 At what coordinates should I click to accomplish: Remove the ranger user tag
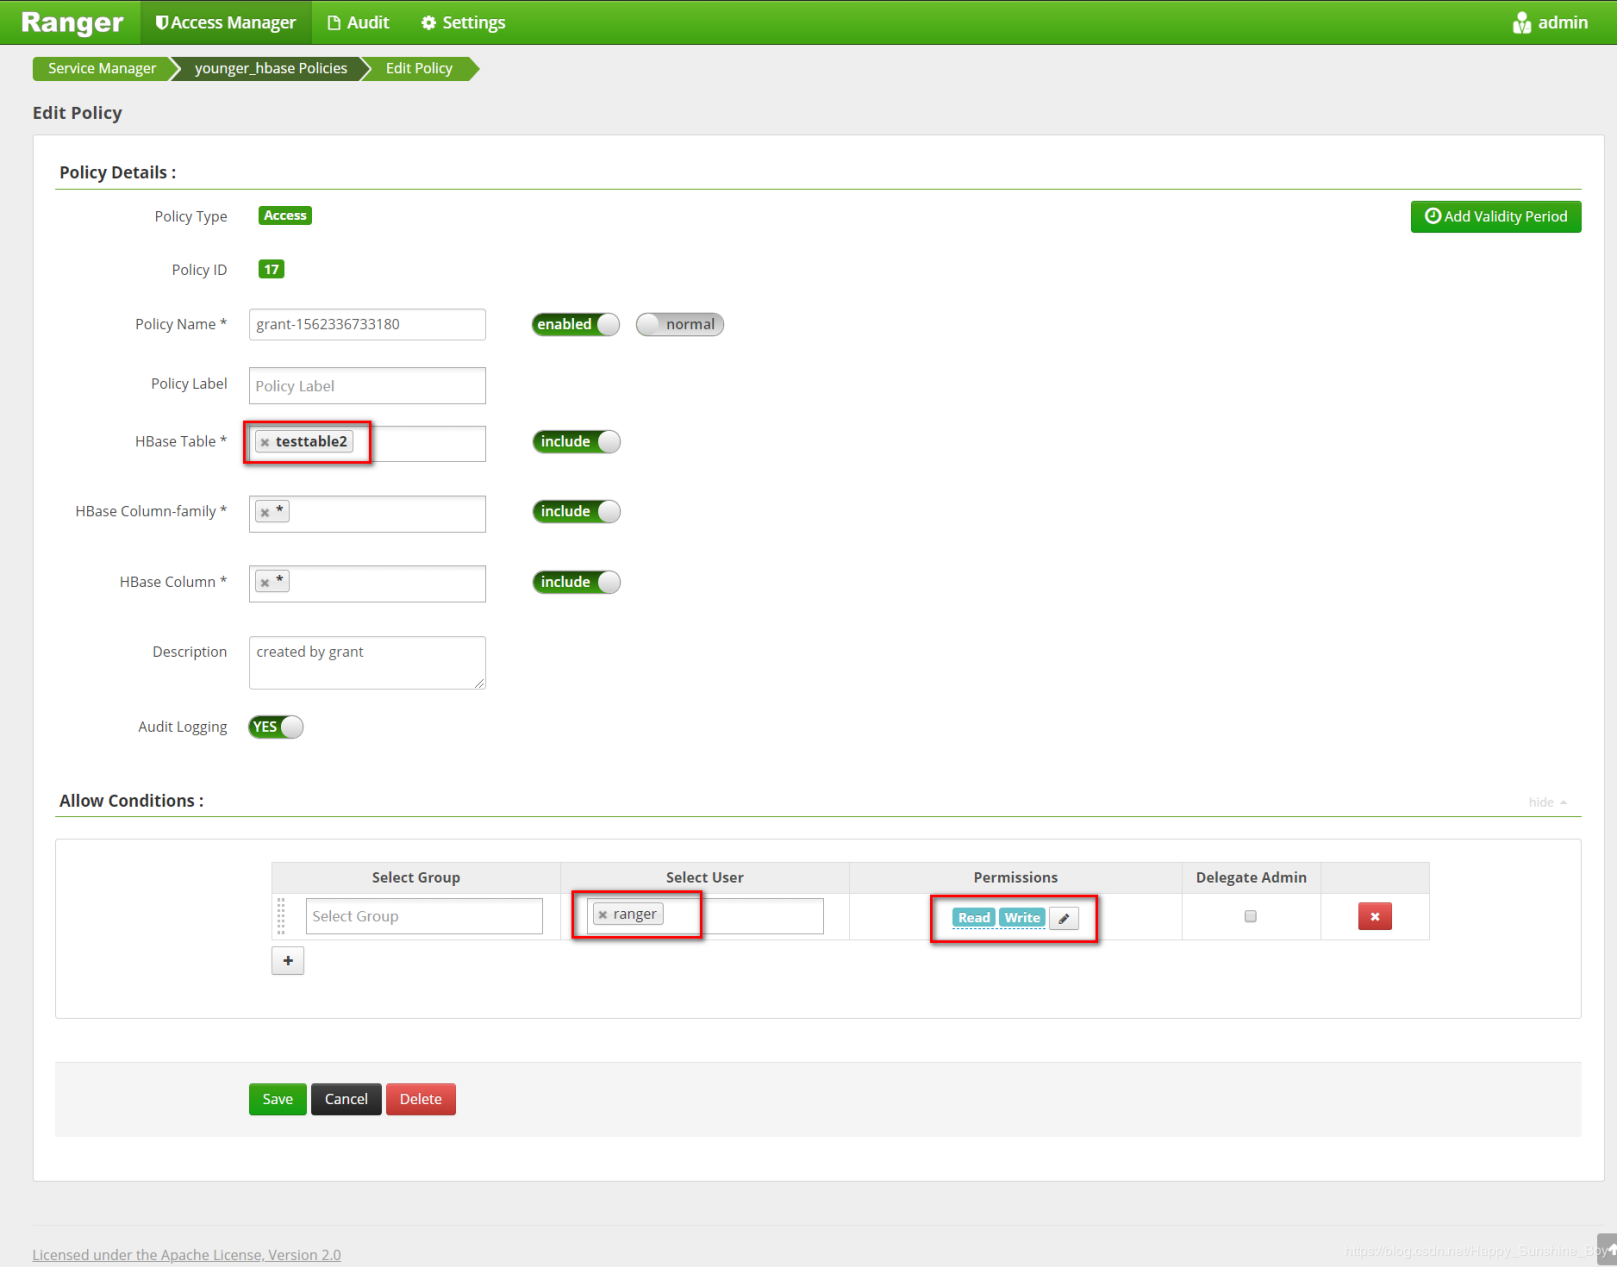(x=603, y=915)
